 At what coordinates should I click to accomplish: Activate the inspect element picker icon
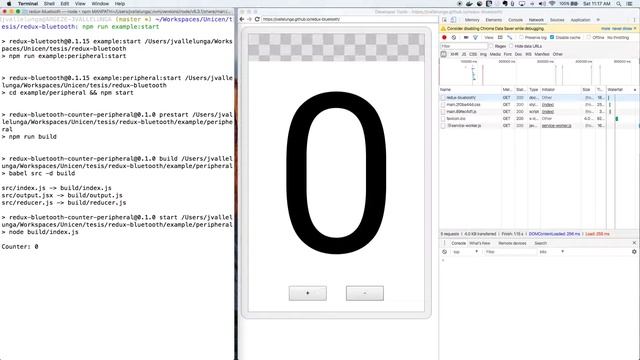coord(444,20)
